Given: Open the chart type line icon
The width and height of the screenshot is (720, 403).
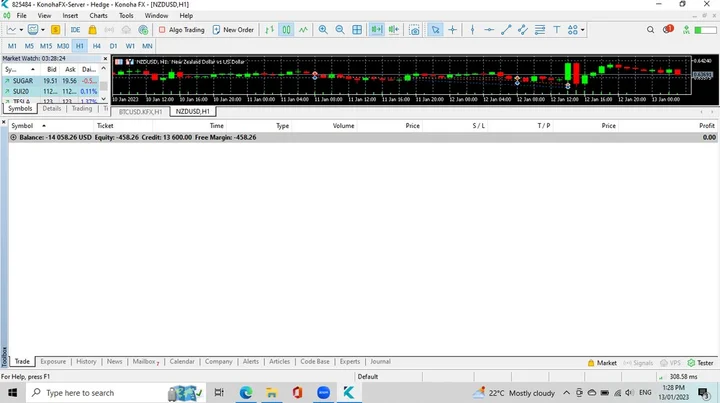Looking at the screenshot, I should coord(11,30).
